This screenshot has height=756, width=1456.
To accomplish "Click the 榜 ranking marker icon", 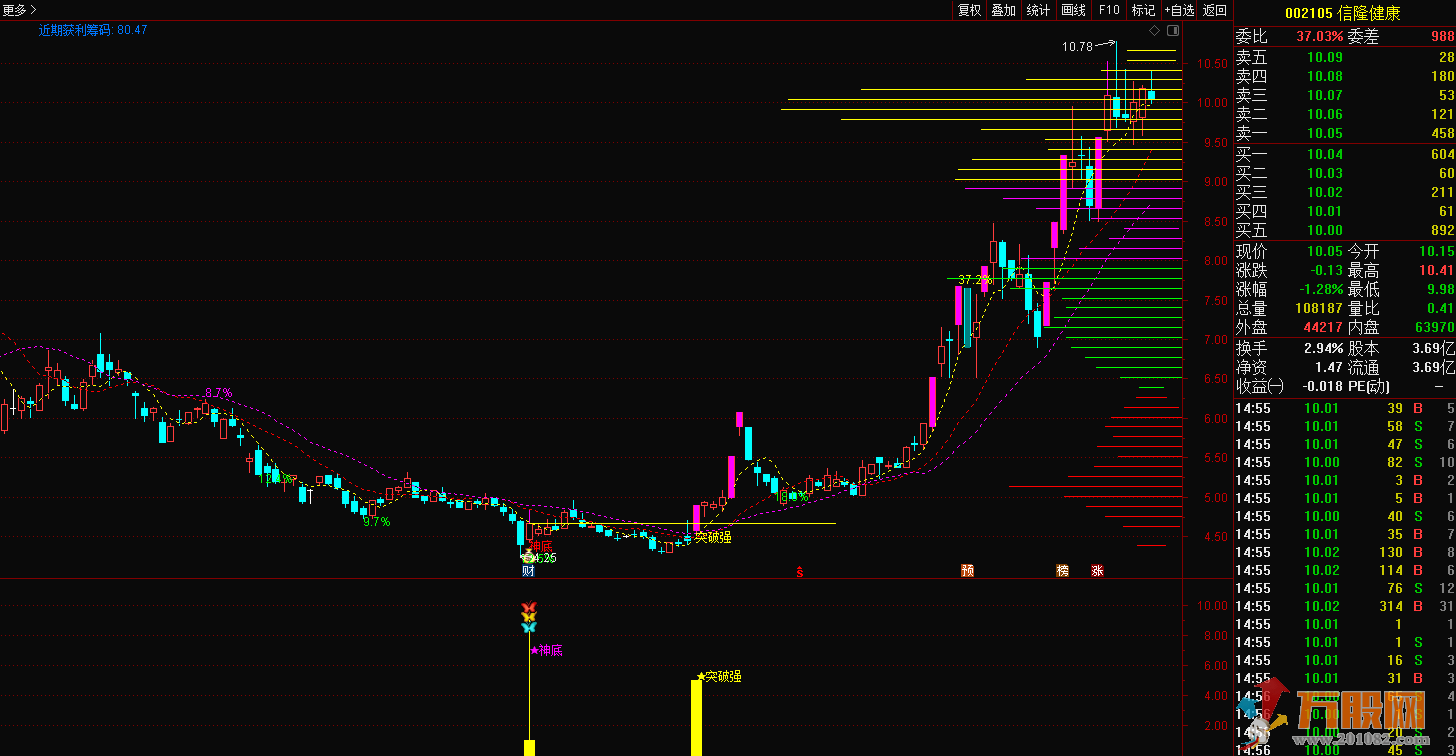I will tap(1062, 571).
